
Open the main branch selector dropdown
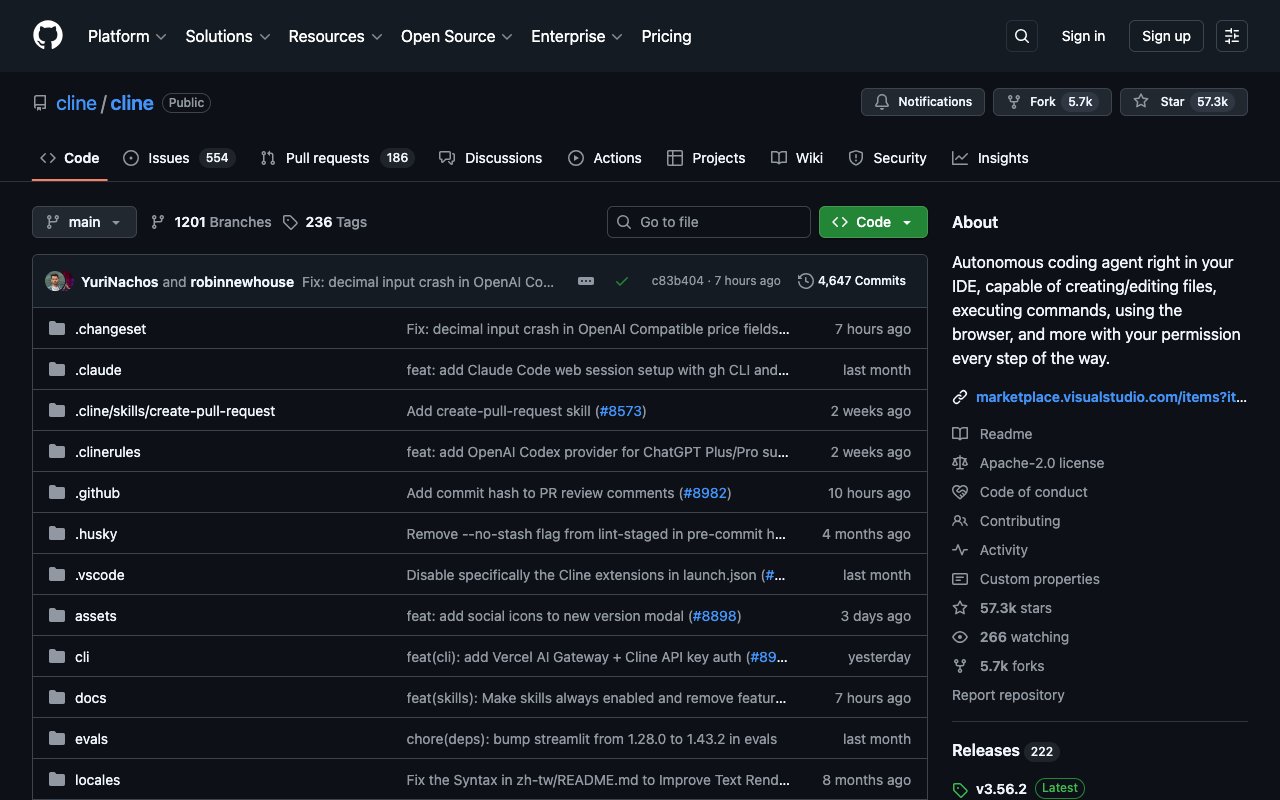coord(84,221)
